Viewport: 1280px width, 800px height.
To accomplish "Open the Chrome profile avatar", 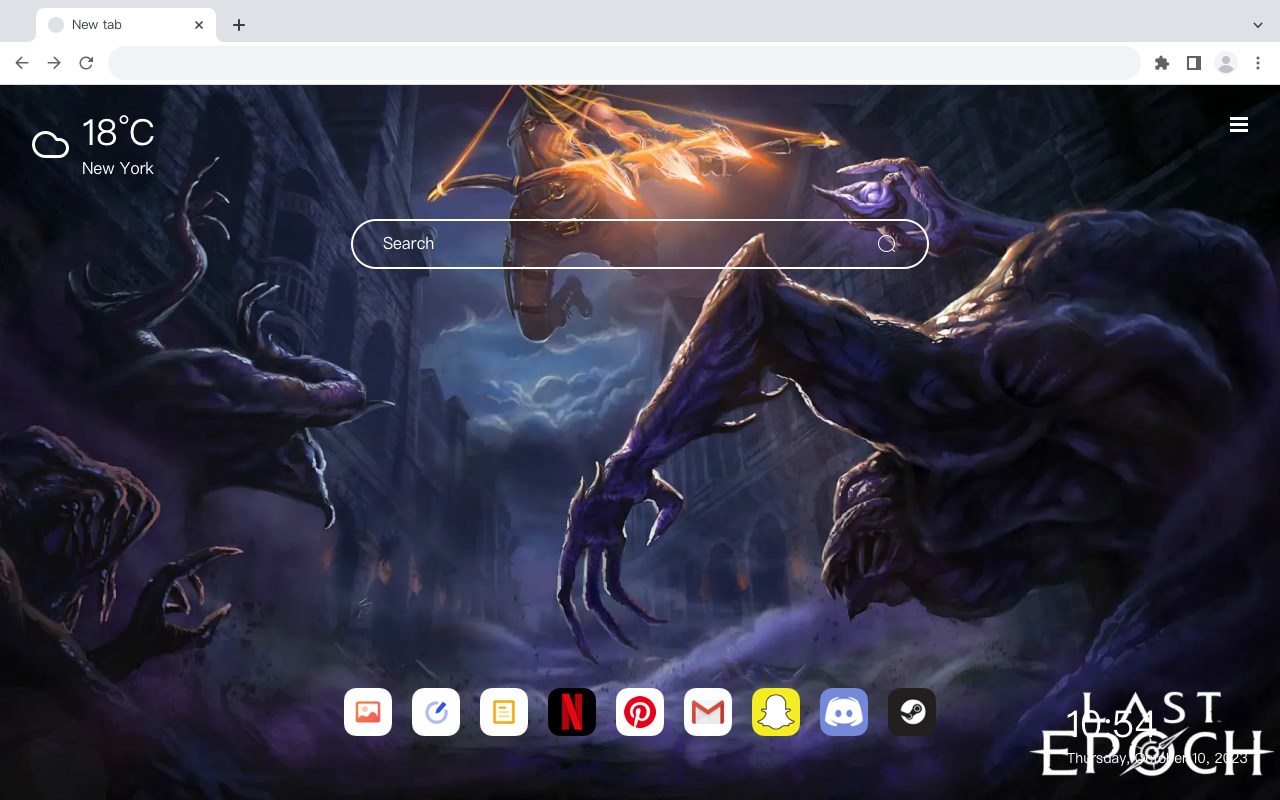I will (1226, 63).
